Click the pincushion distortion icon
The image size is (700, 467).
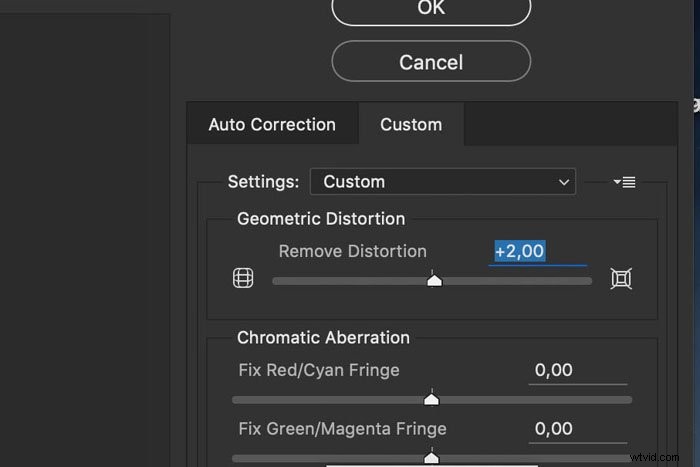[621, 279]
